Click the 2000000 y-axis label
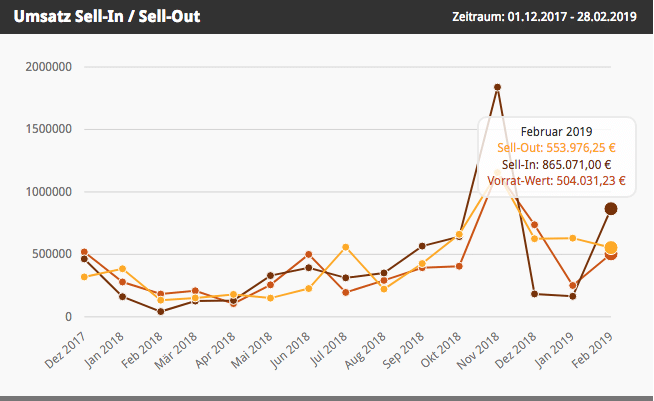 (49, 67)
